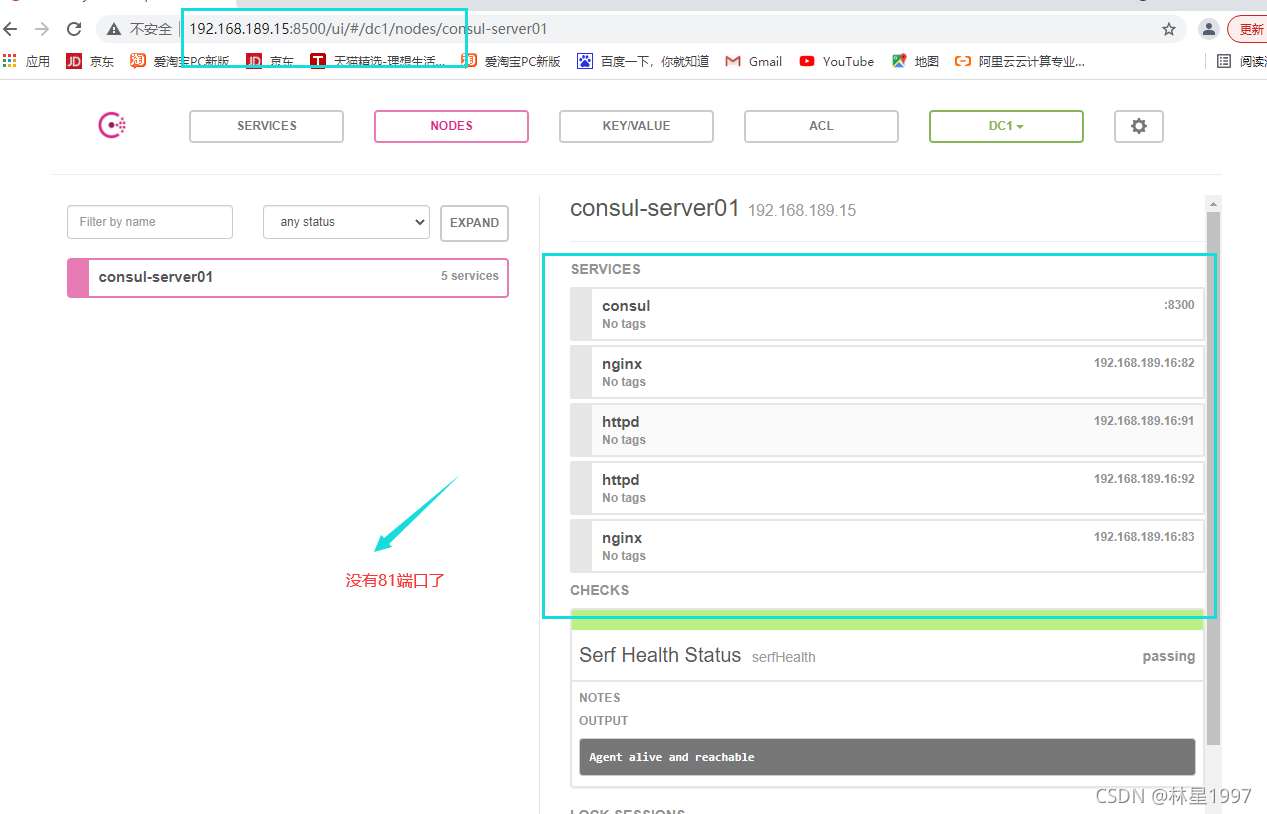Open the 百度一下 bookmark
1267x814 pixels.
(x=643, y=61)
